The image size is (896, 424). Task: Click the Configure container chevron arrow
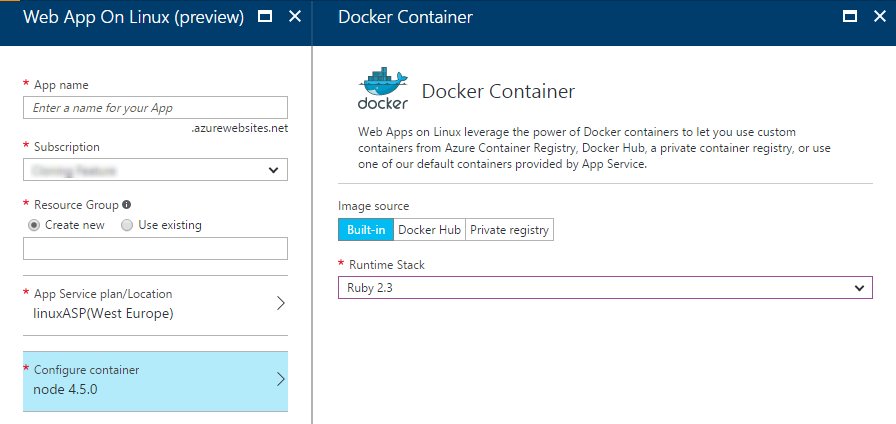coord(280,379)
